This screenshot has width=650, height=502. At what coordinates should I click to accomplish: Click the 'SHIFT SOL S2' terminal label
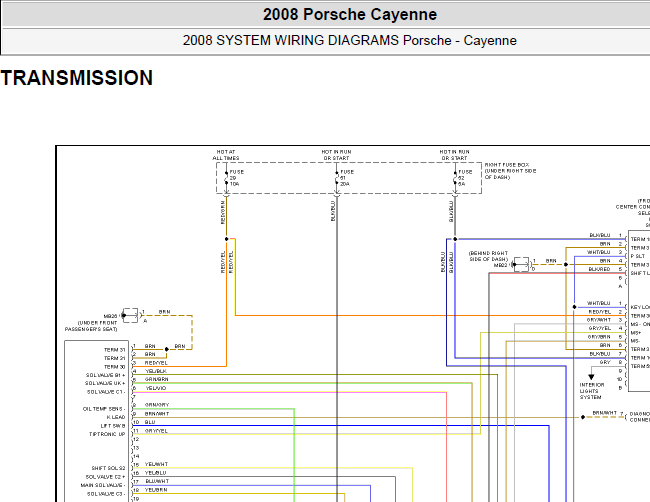(108, 468)
